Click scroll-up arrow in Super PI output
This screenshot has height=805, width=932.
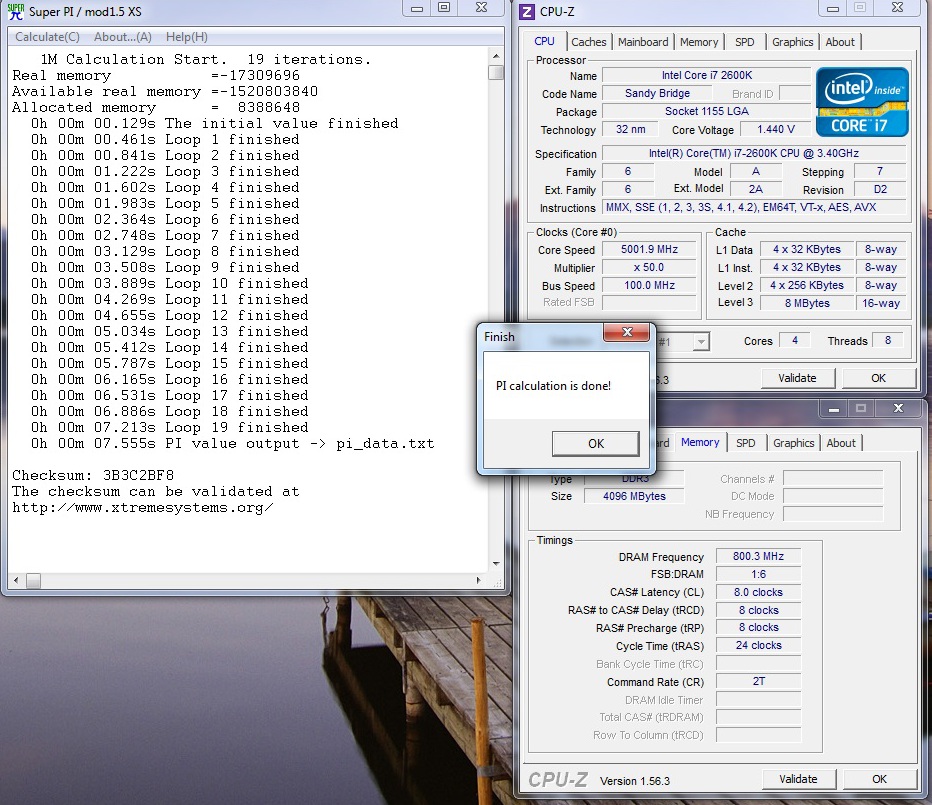[496, 56]
